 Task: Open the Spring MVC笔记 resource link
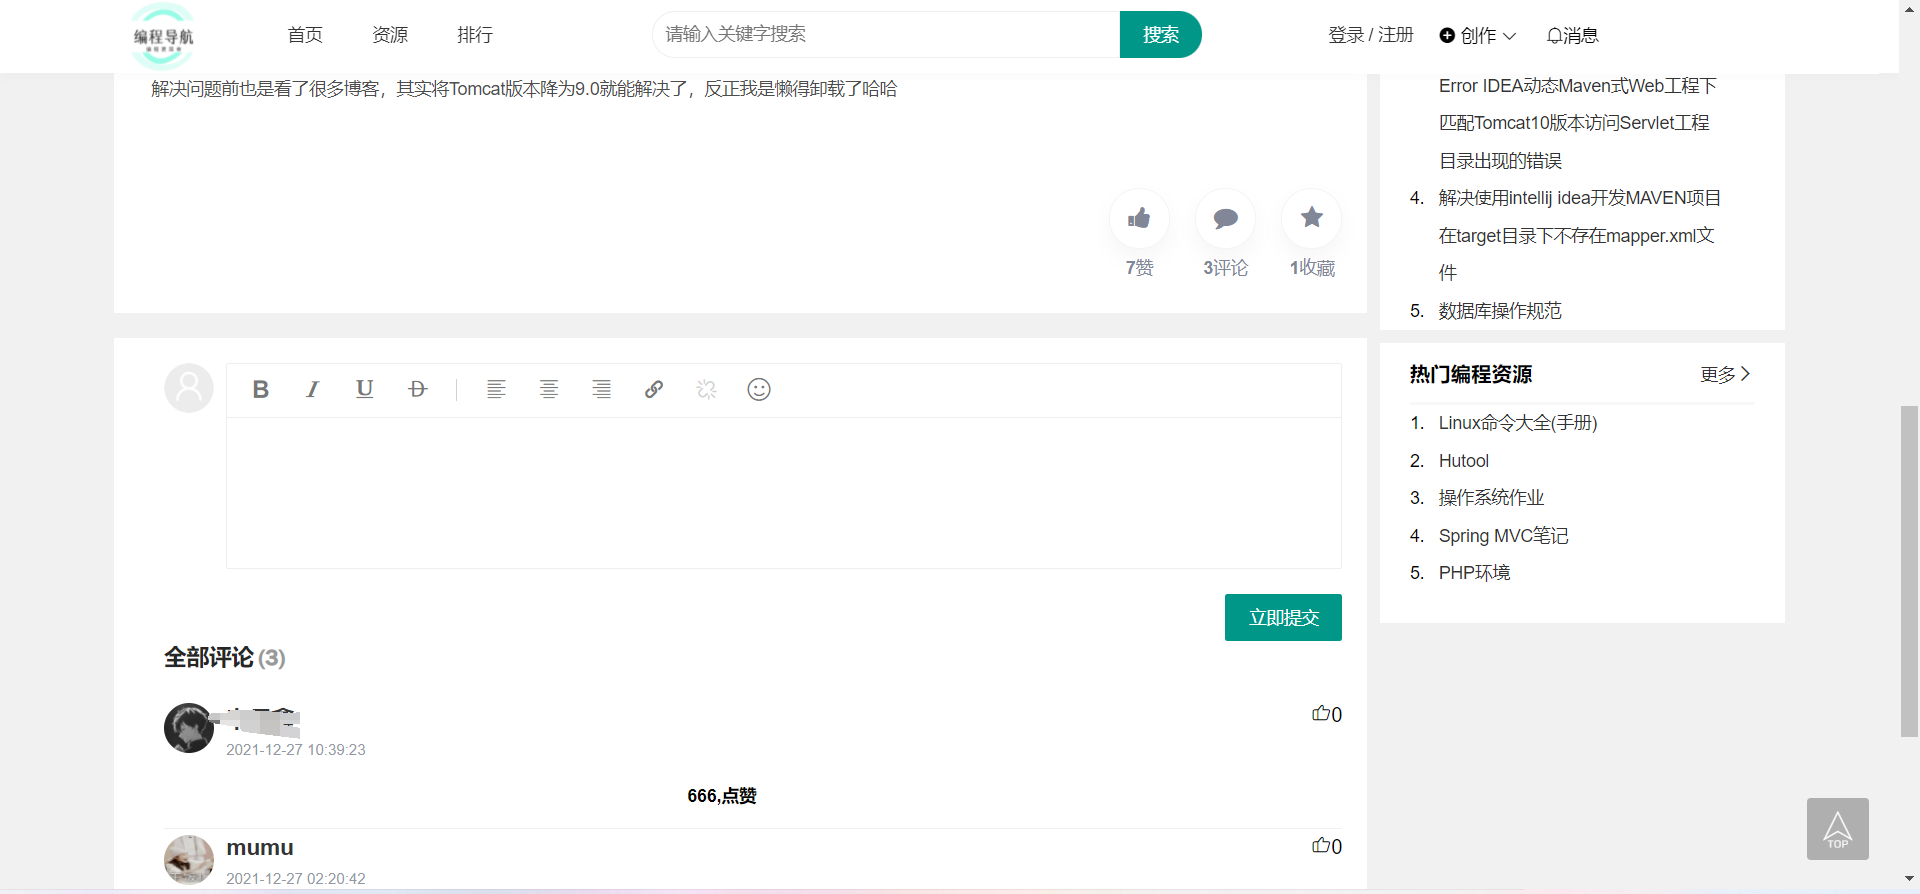pyautogui.click(x=1503, y=536)
